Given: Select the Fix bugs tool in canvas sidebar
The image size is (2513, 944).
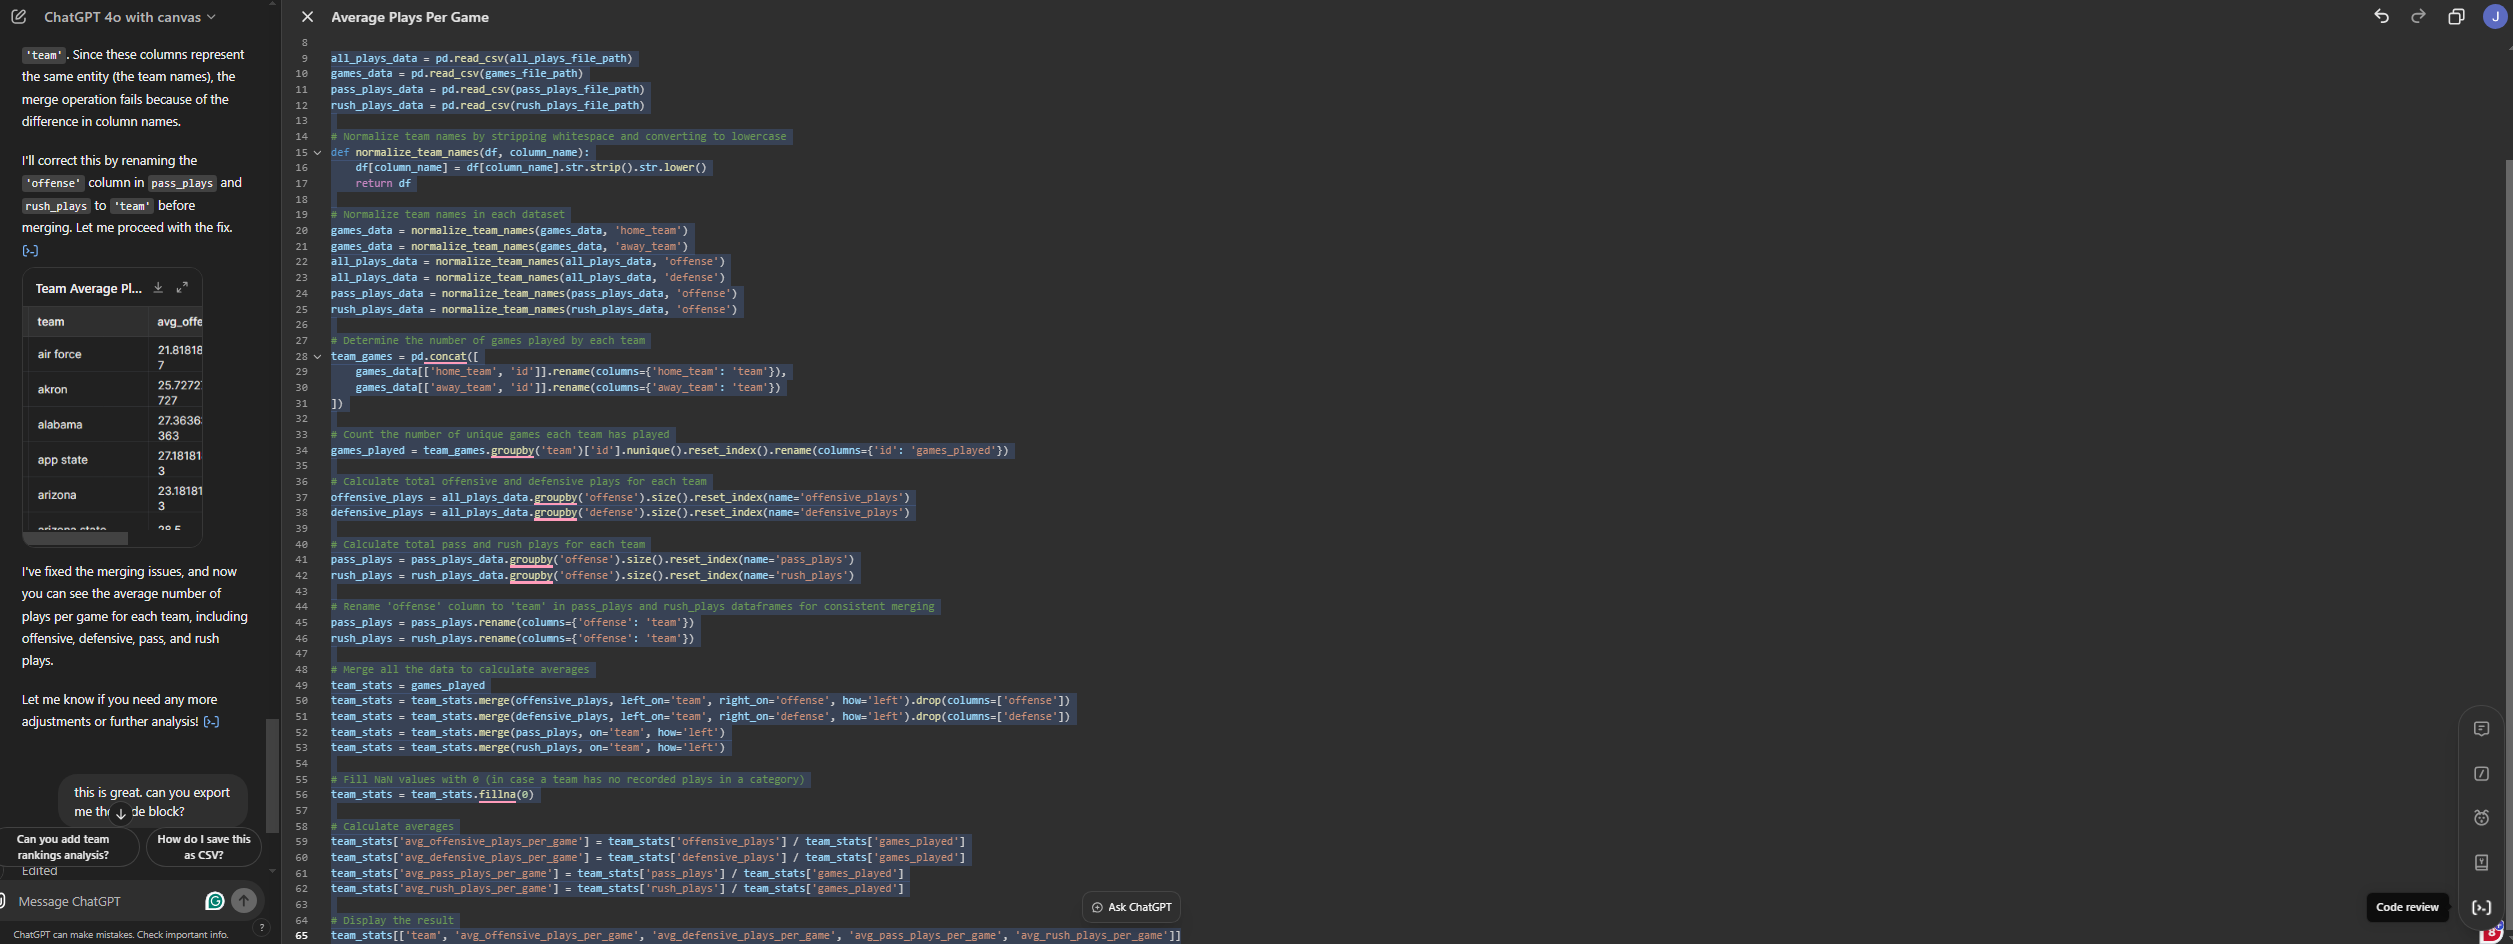Looking at the screenshot, I should pos(2481,818).
